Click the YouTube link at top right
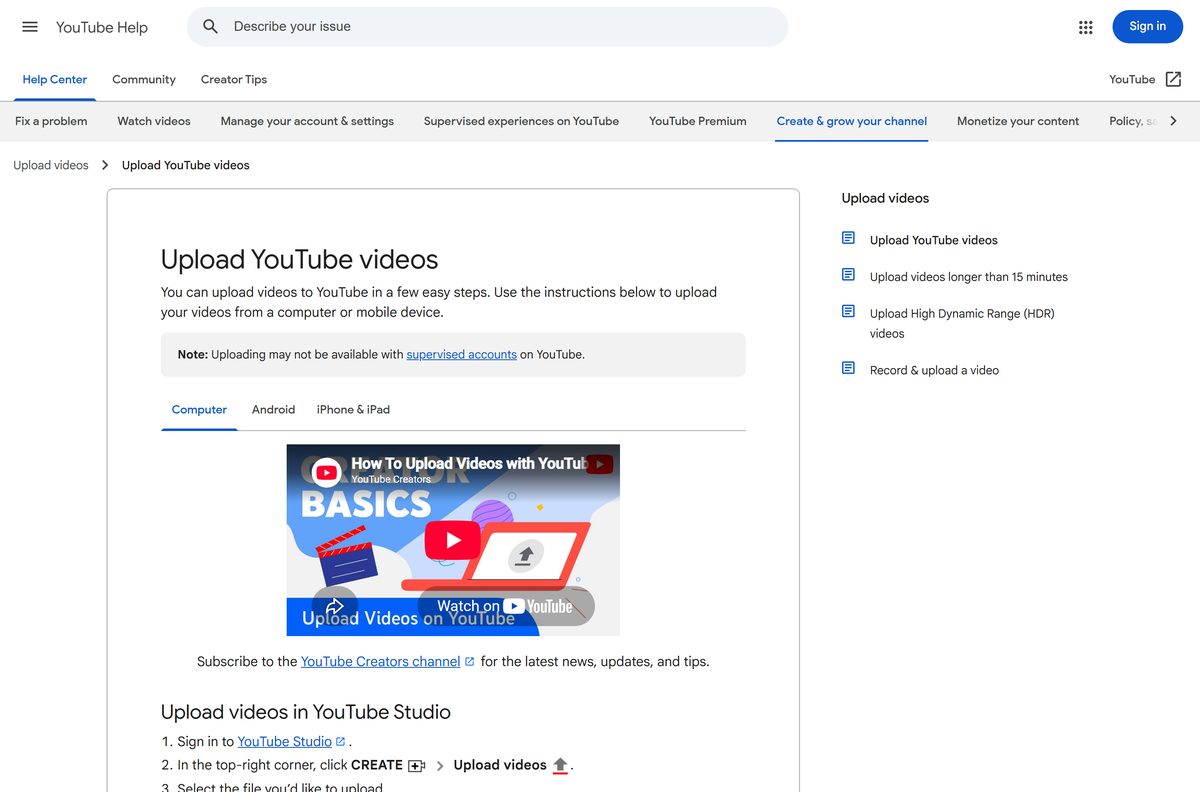The image size is (1200, 792). point(1132,79)
